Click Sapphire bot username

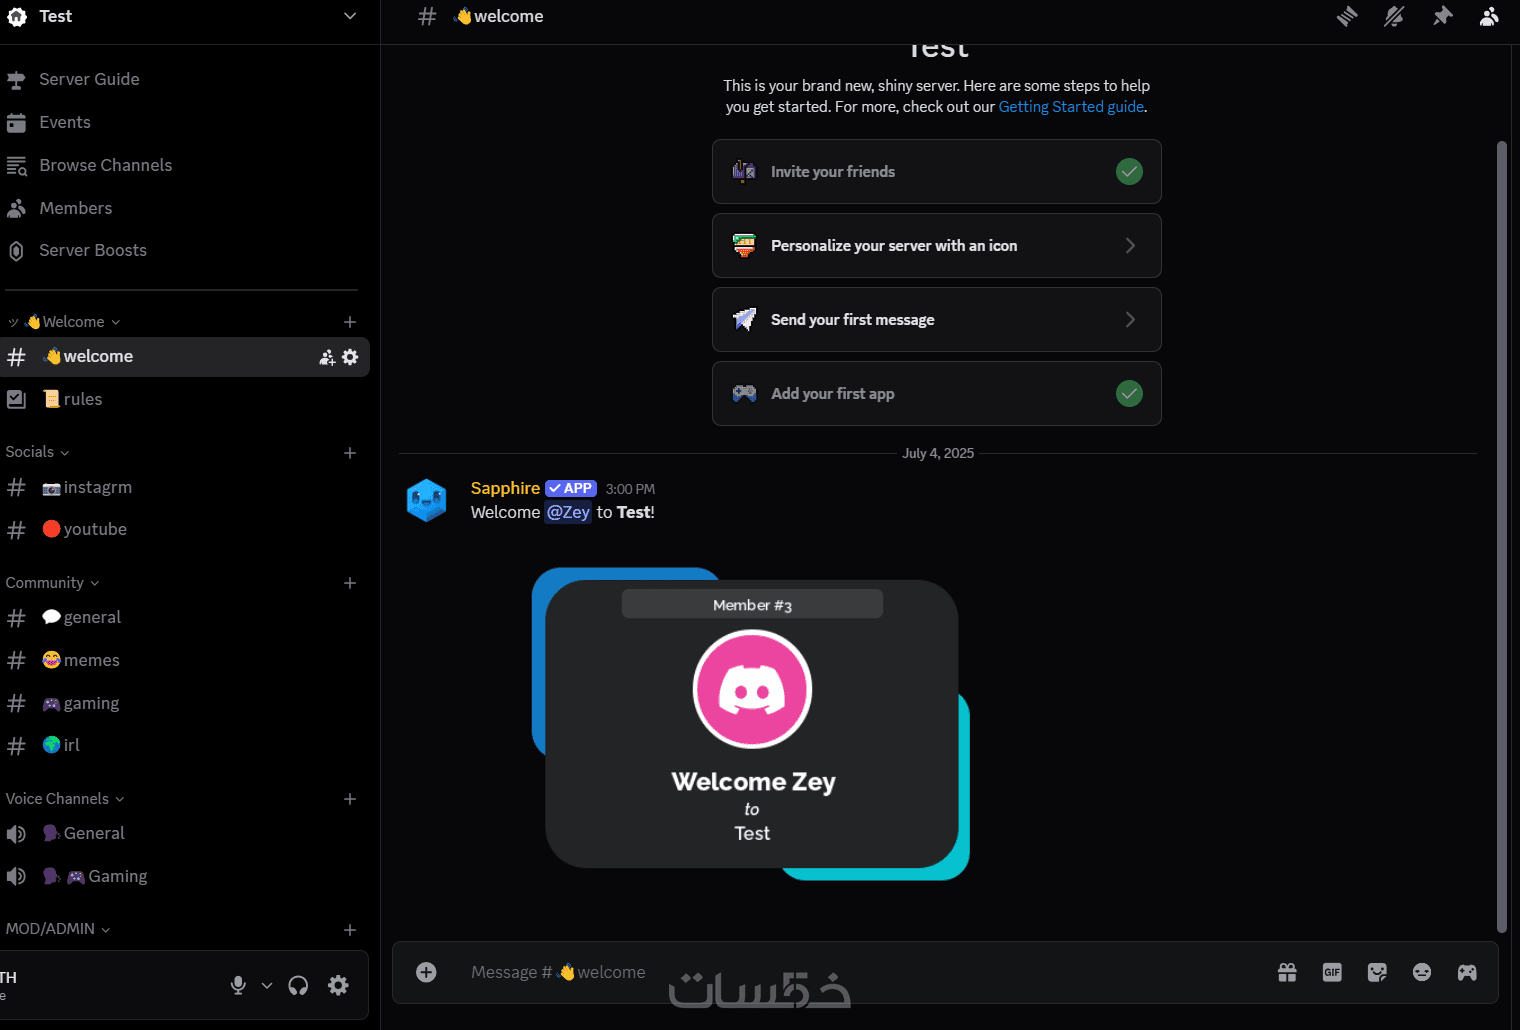pyautogui.click(x=505, y=488)
